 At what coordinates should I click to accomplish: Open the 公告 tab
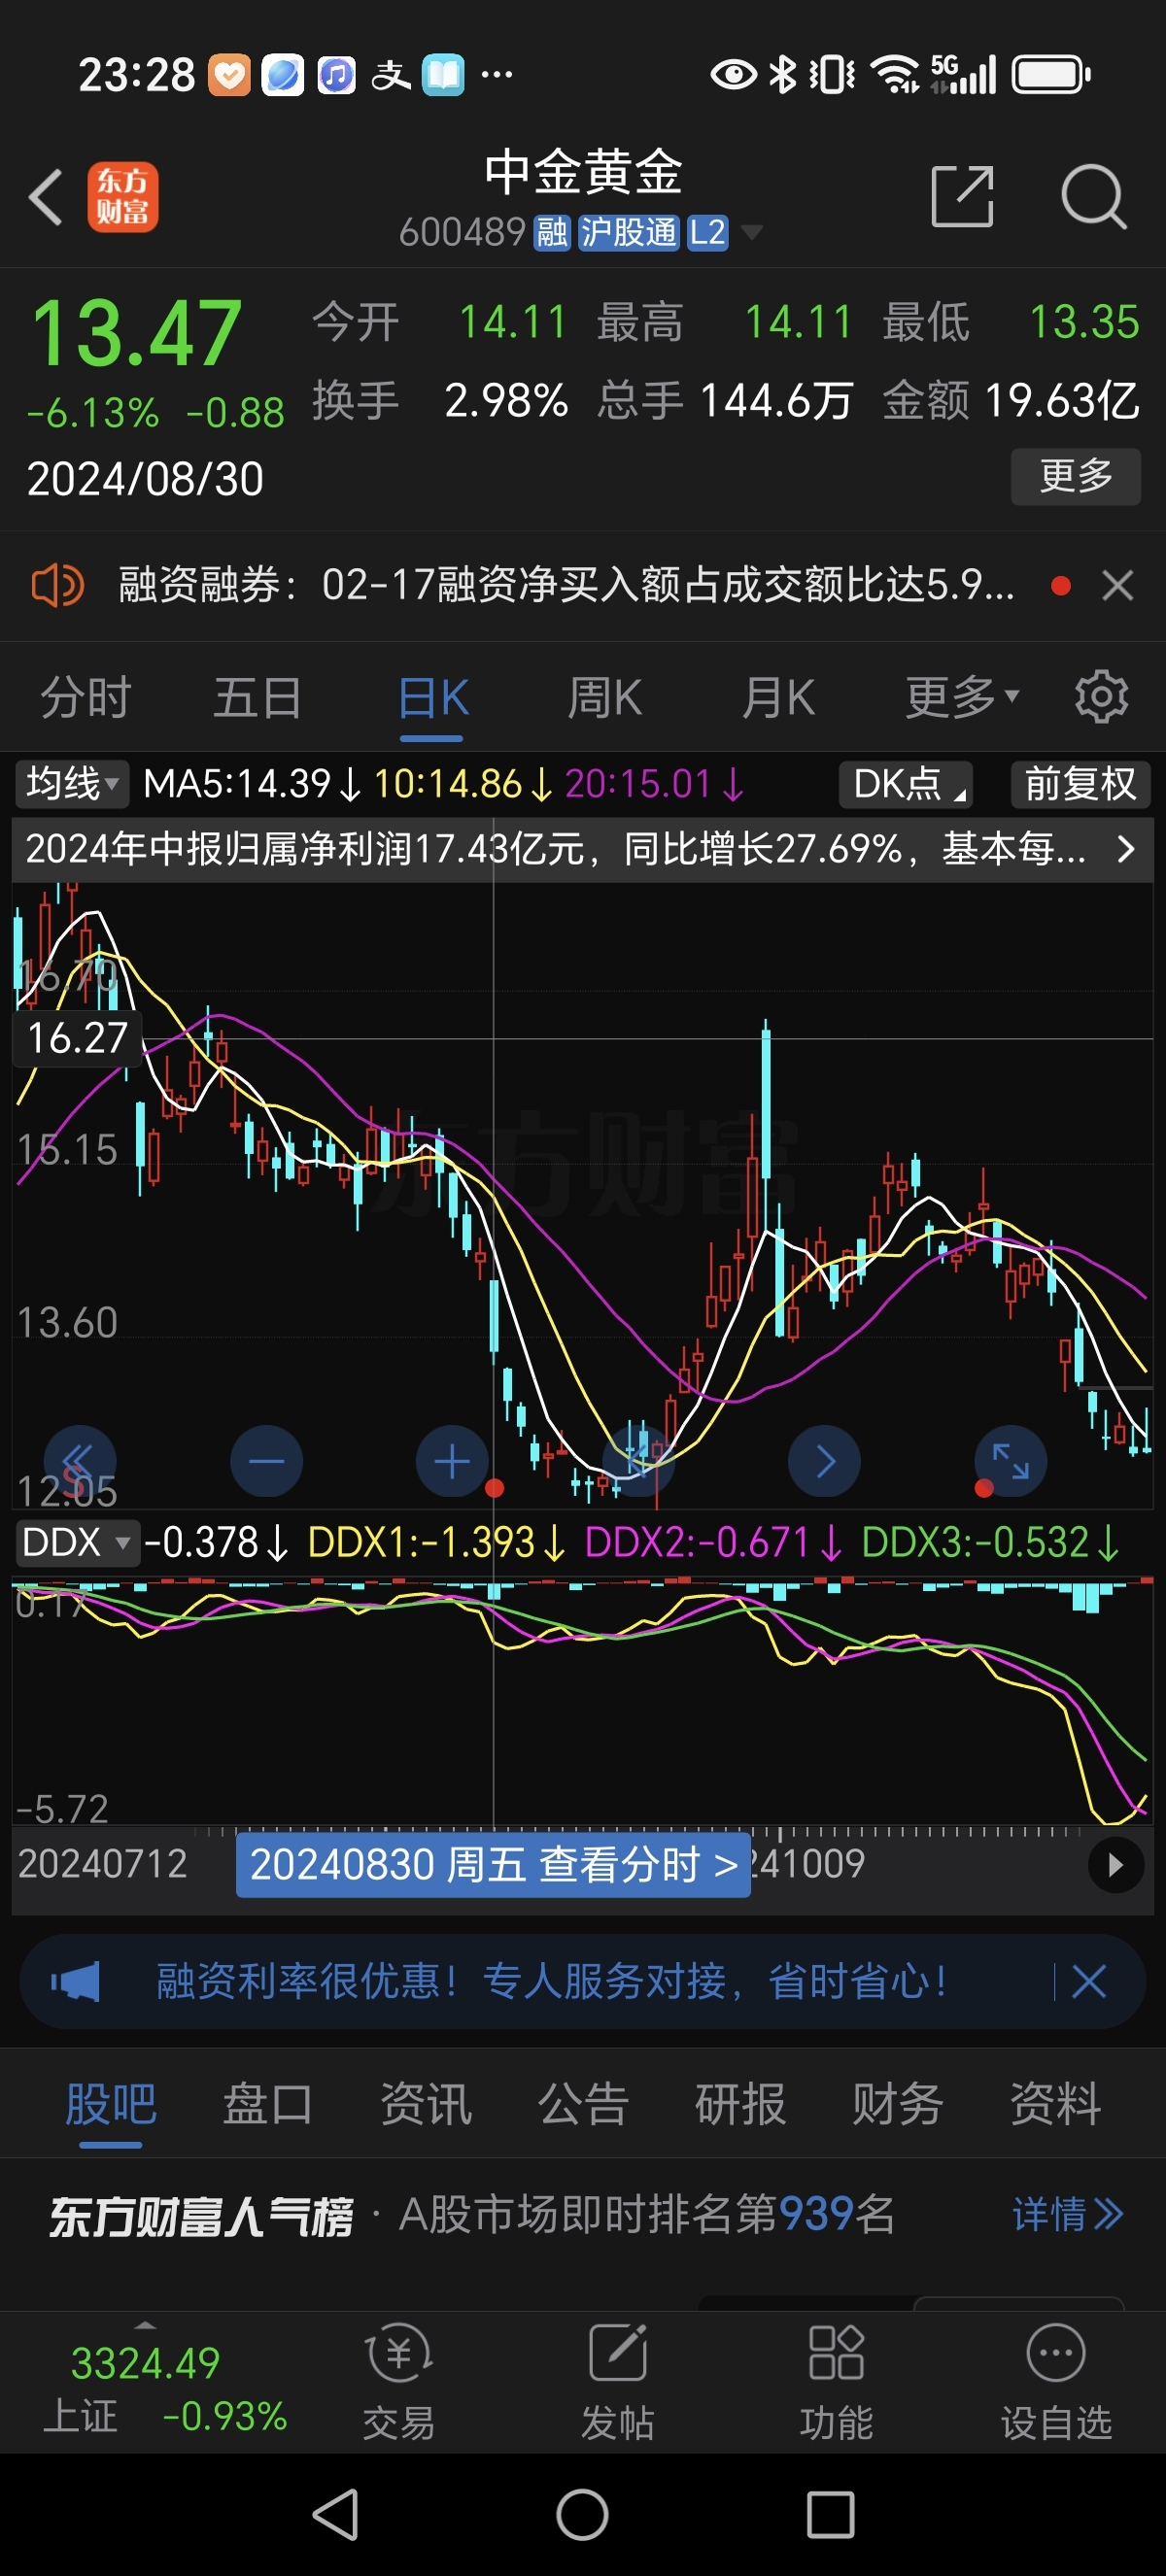click(x=583, y=2103)
